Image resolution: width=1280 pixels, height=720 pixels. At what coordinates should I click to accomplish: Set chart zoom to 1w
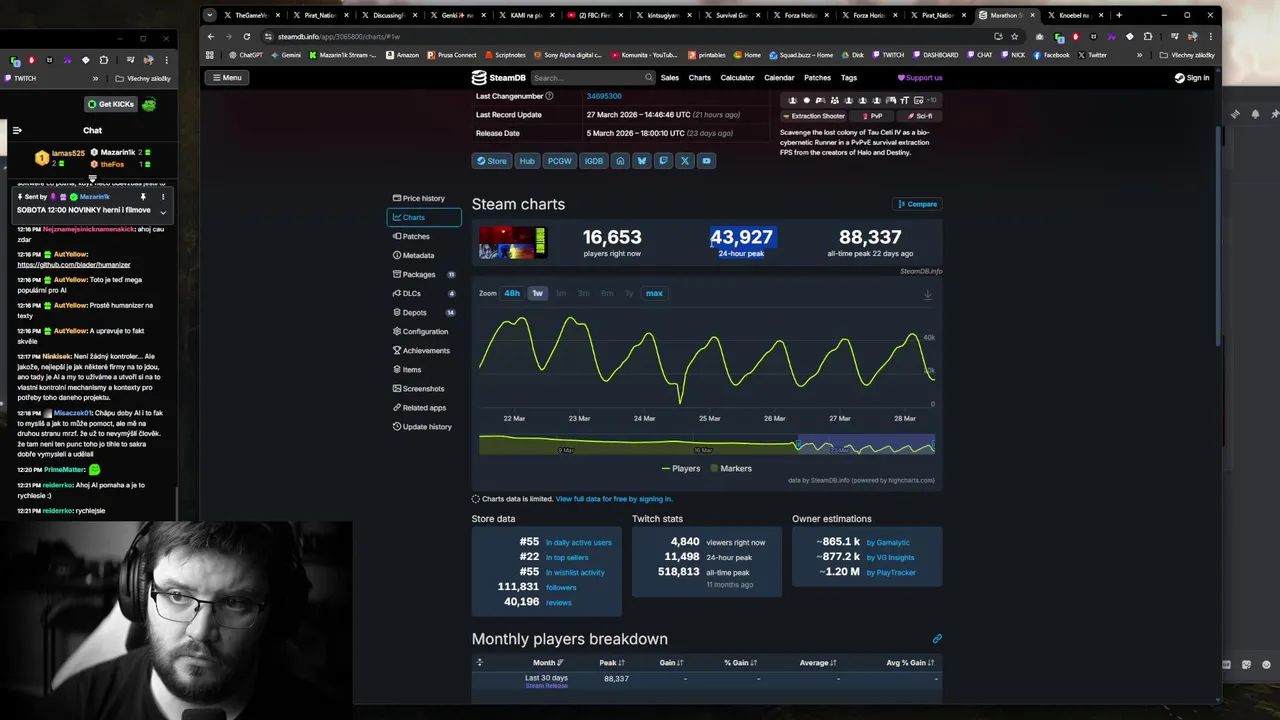point(537,293)
